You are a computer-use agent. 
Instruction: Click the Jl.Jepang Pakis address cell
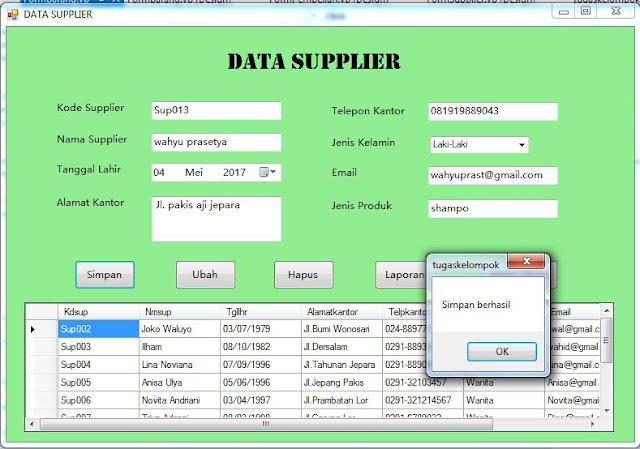pyautogui.click(x=342, y=382)
